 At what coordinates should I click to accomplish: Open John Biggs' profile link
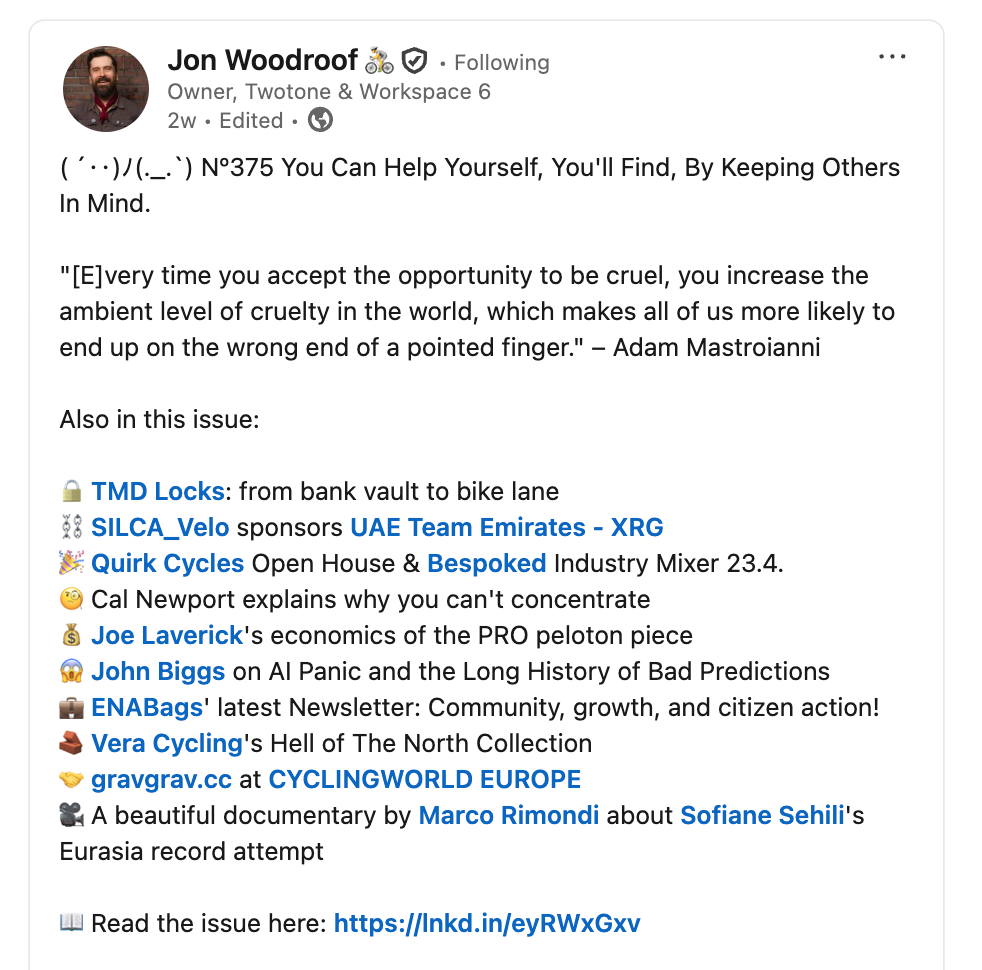tap(158, 671)
